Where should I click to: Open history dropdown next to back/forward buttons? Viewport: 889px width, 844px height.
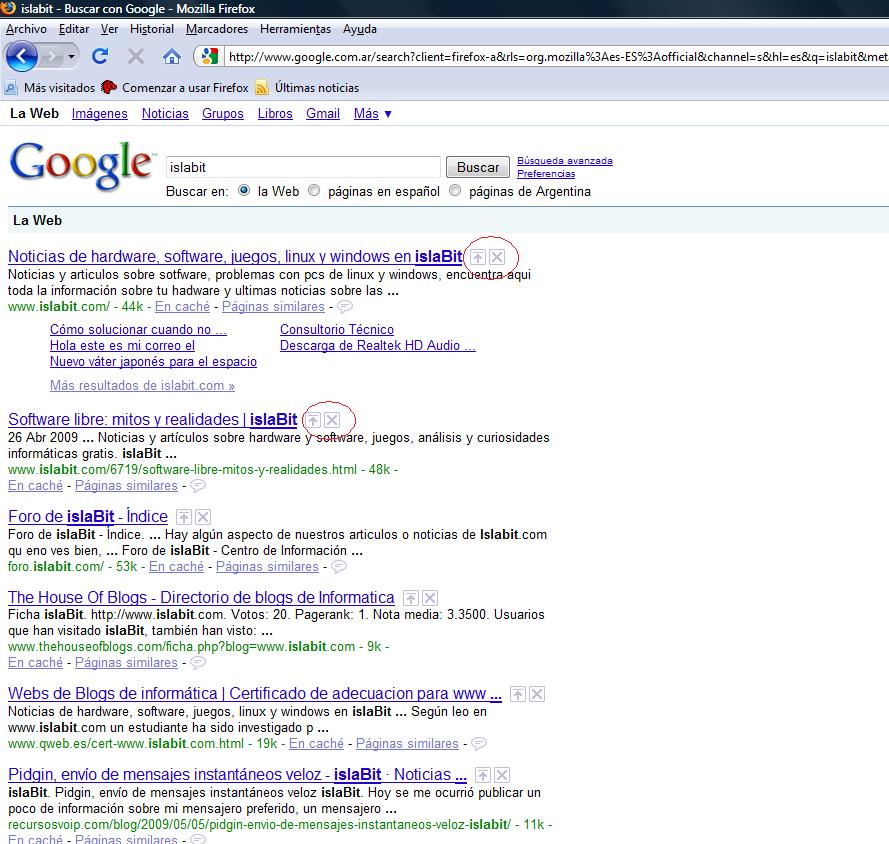(x=70, y=56)
